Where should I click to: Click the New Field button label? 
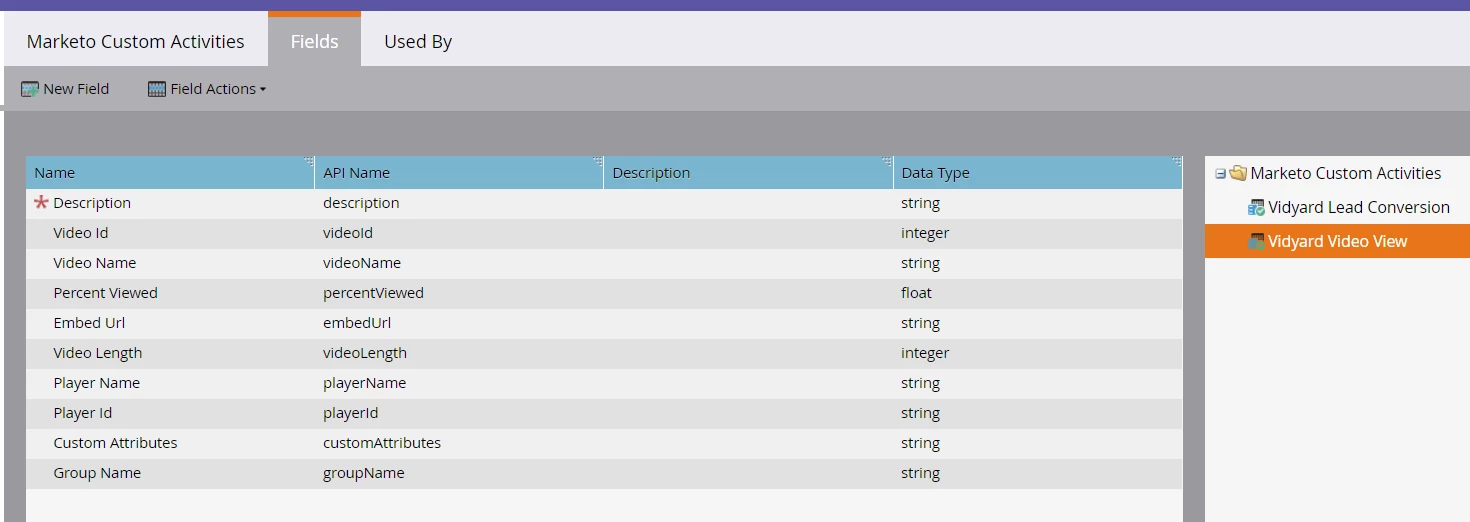(x=76, y=89)
